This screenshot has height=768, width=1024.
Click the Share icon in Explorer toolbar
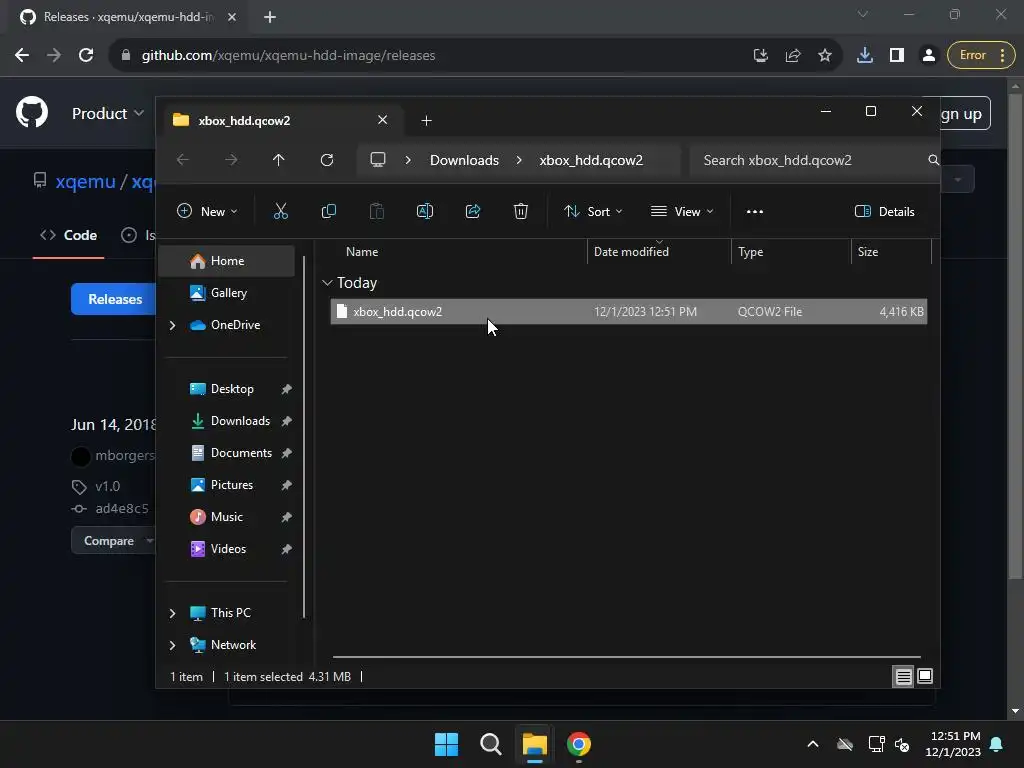pos(473,211)
